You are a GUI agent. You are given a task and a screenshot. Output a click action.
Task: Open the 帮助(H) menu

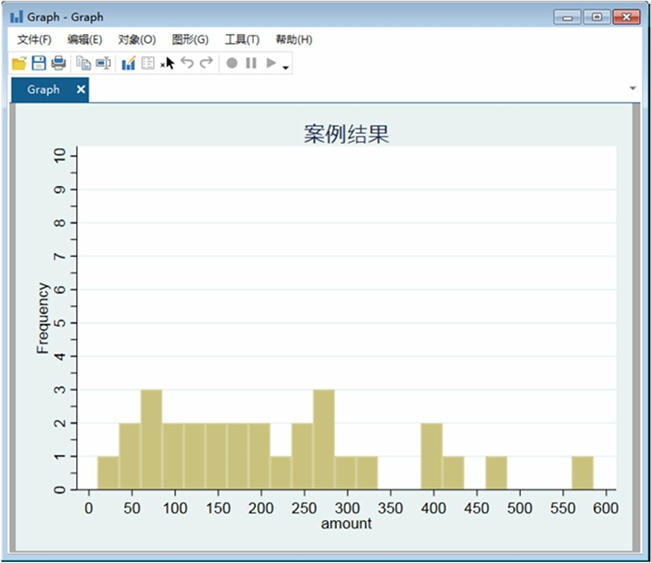(x=294, y=40)
